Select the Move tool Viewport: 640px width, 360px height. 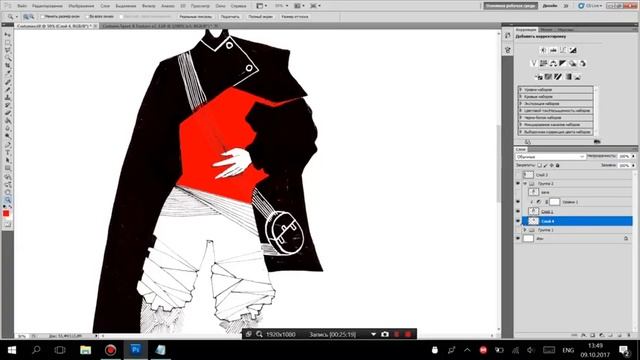tap(7, 35)
